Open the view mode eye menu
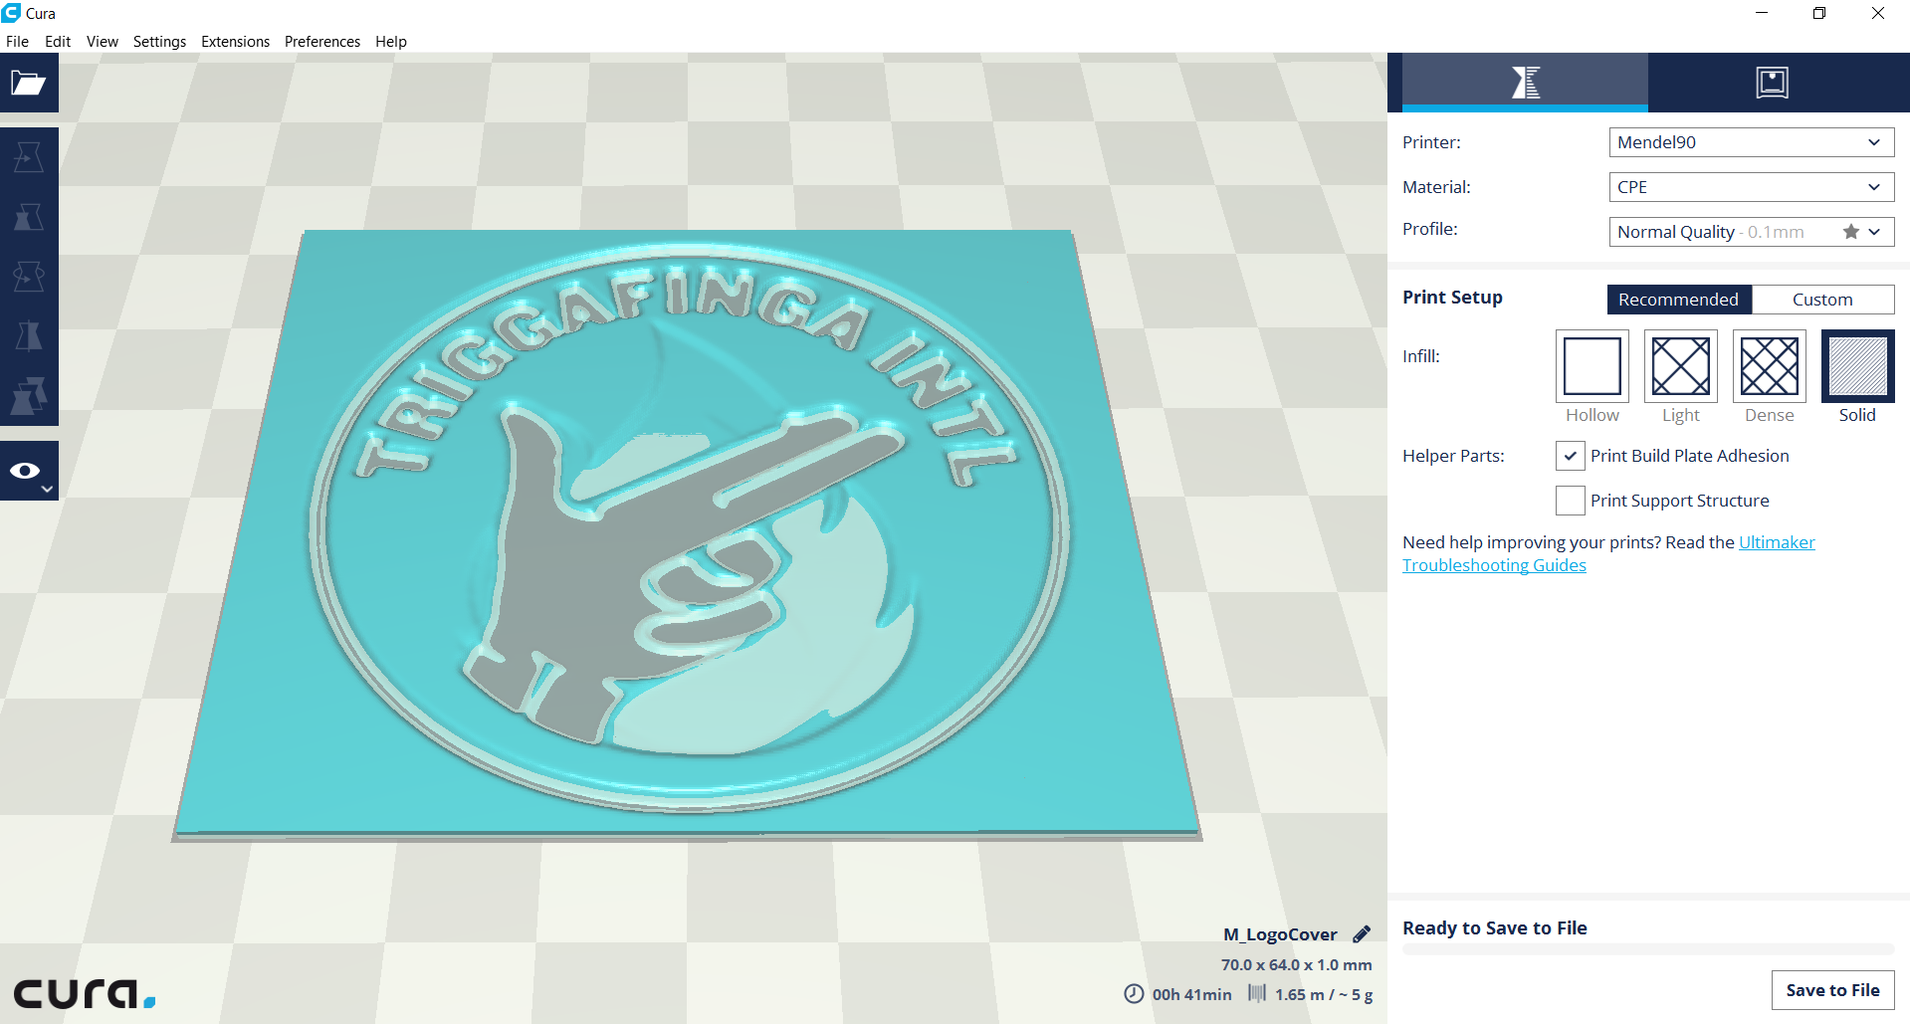Viewport: 1910px width, 1024px height. (x=29, y=471)
